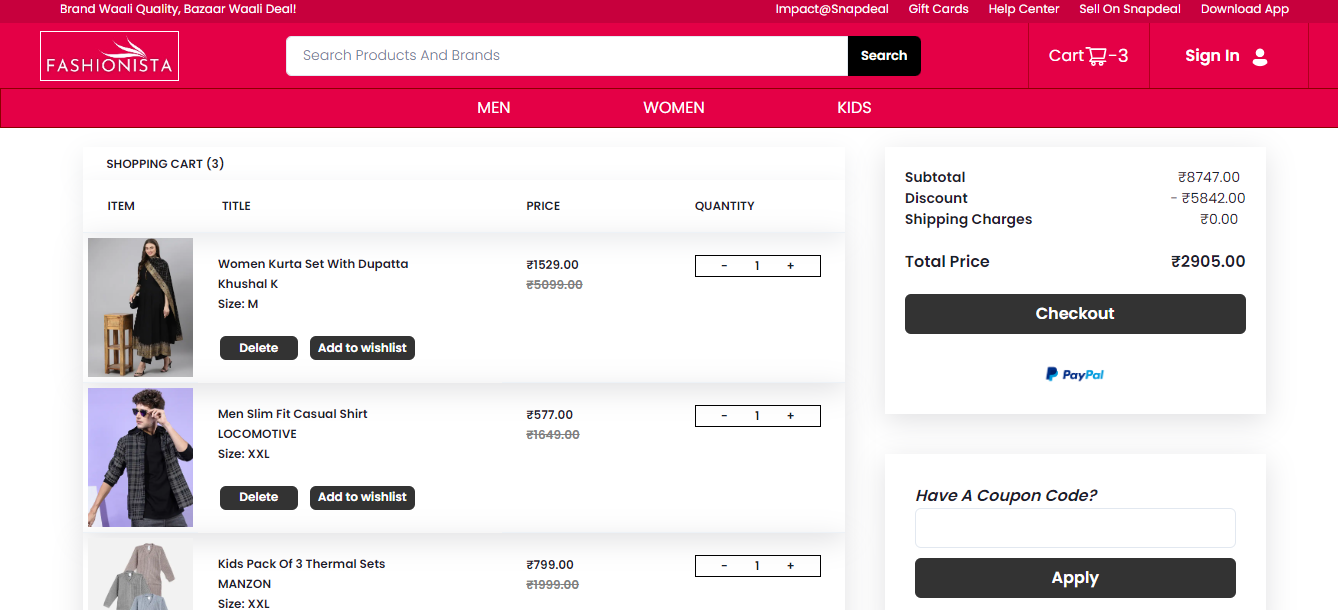Click title Women Kurta Set With Dupatta
The height and width of the screenshot is (610, 1338).
click(313, 264)
